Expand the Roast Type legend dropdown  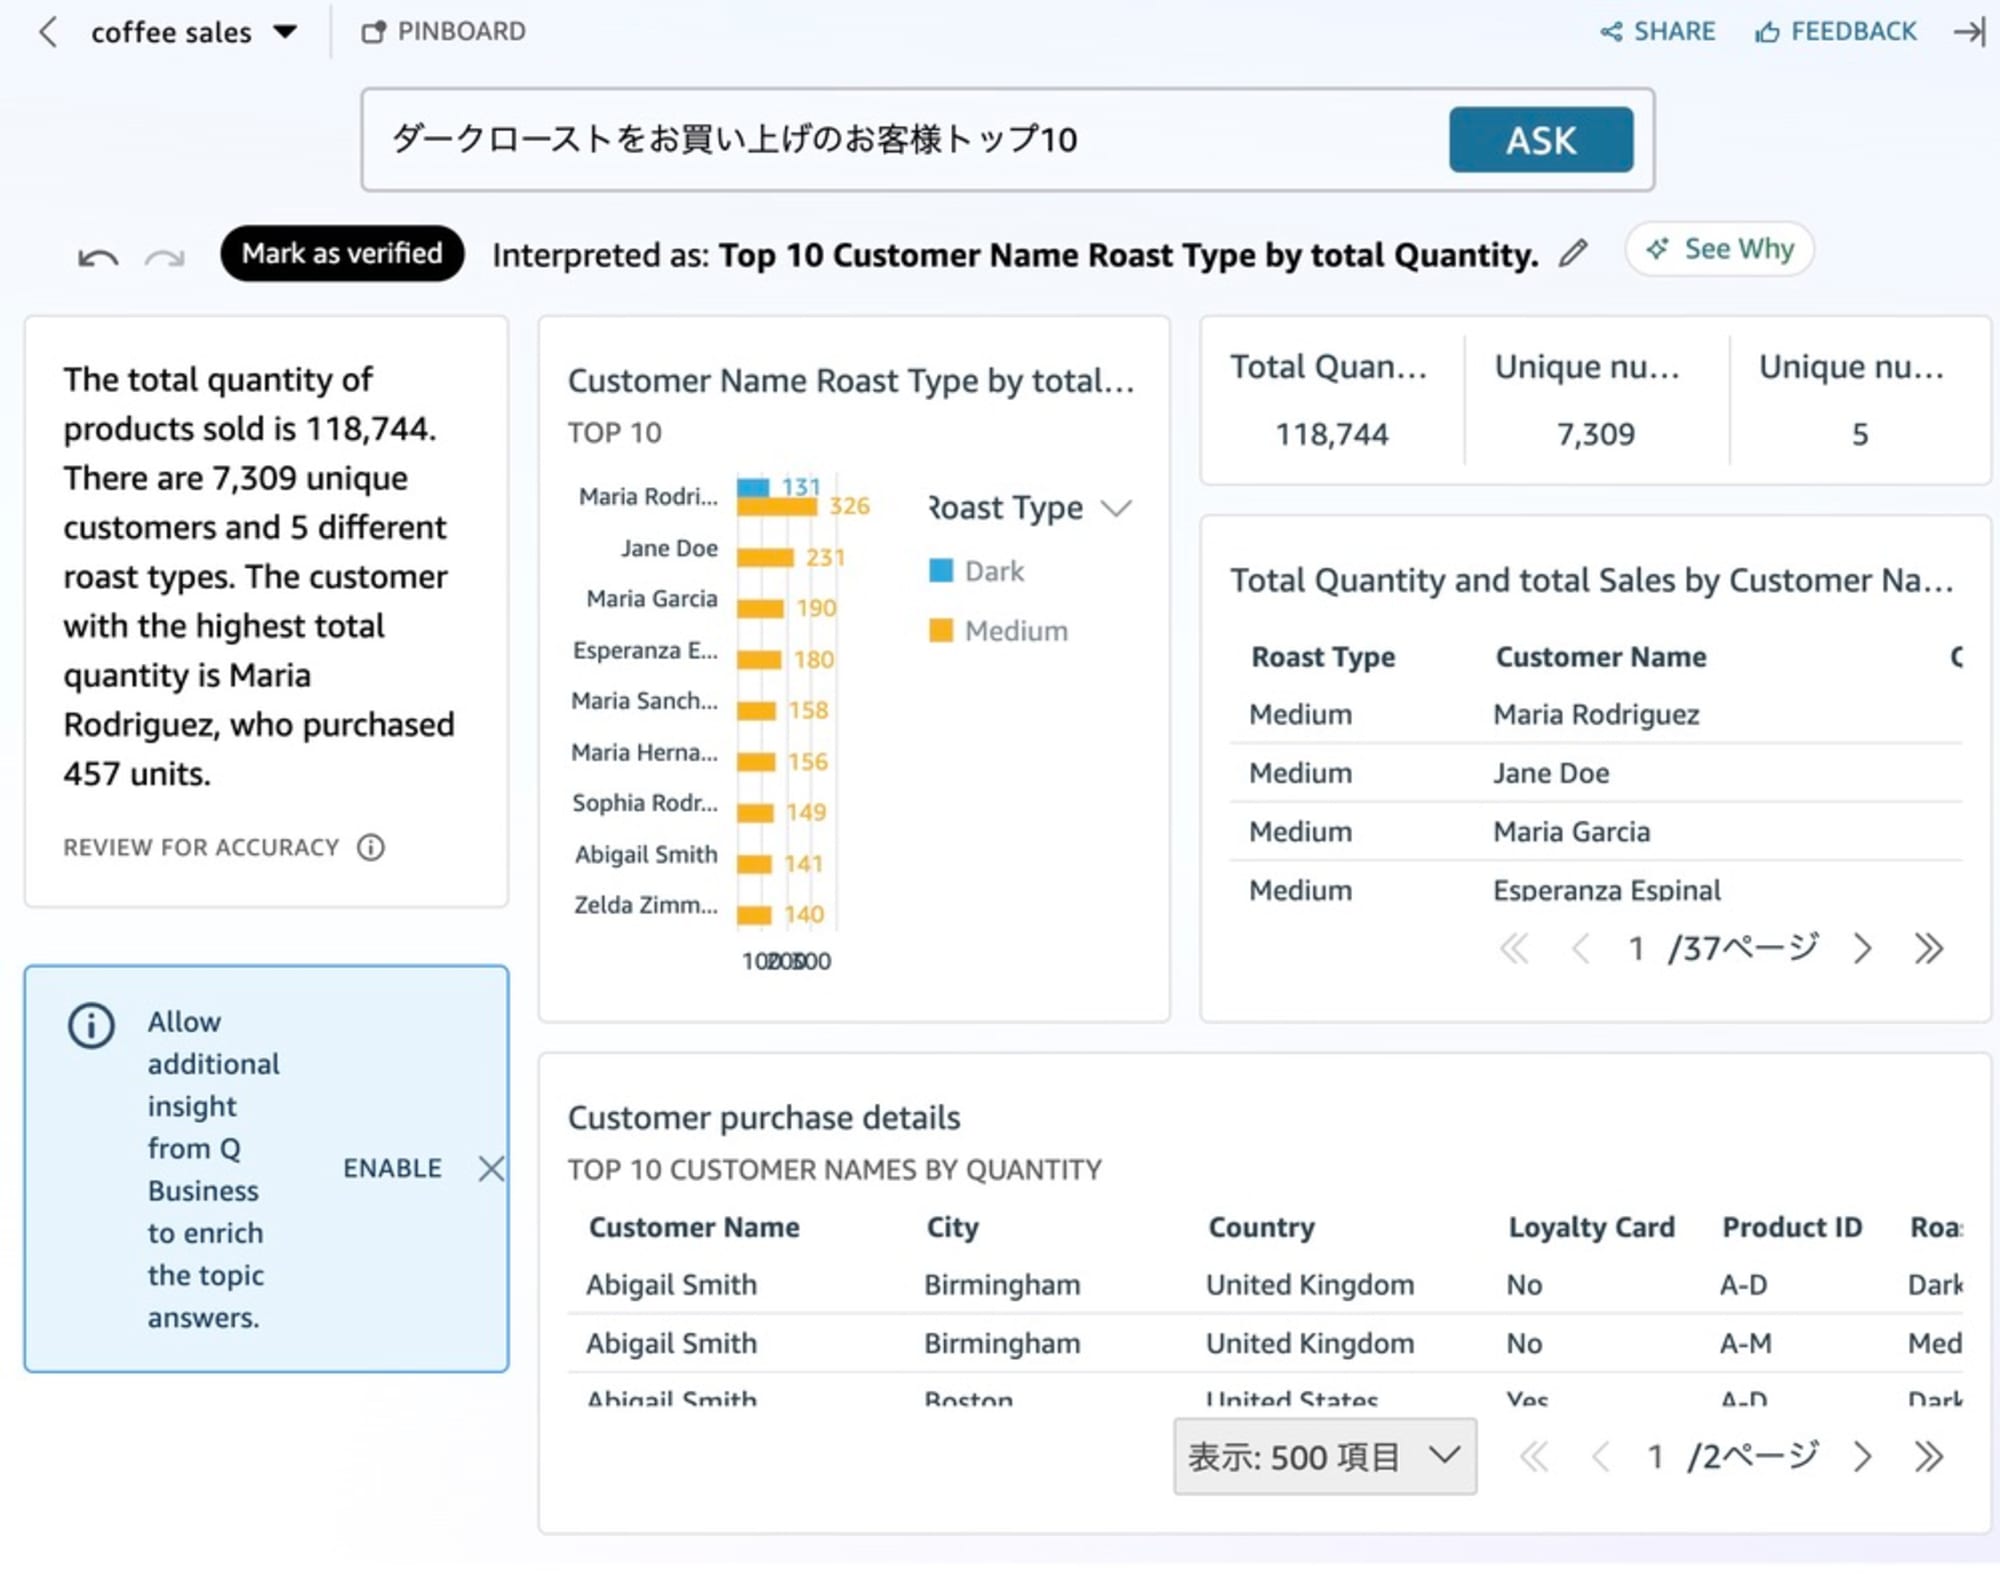coord(1116,508)
